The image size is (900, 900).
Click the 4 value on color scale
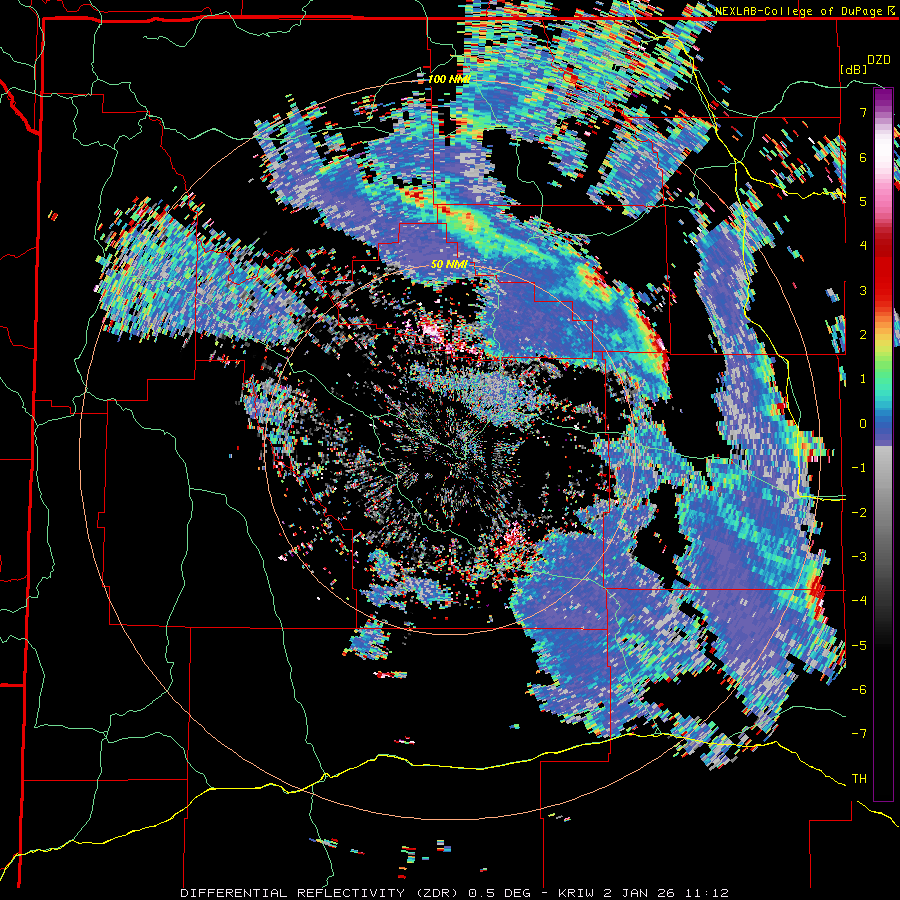click(863, 246)
